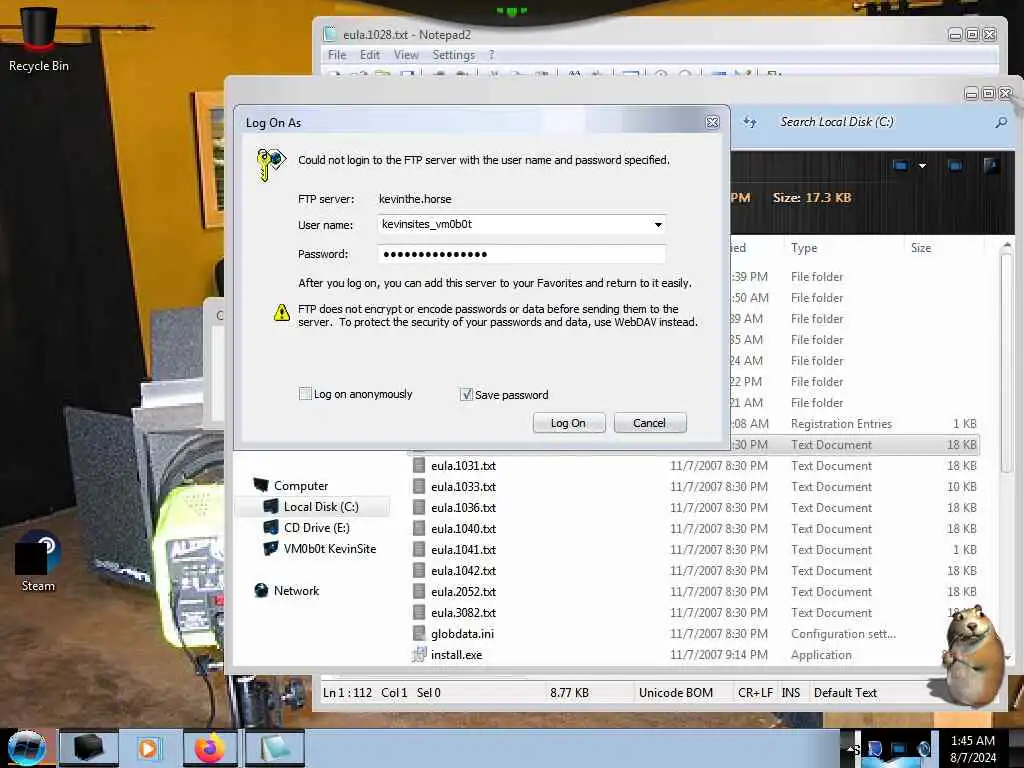Click the Explorer change view icon
The width and height of the screenshot is (1024, 768).
pyautogui.click(x=901, y=166)
